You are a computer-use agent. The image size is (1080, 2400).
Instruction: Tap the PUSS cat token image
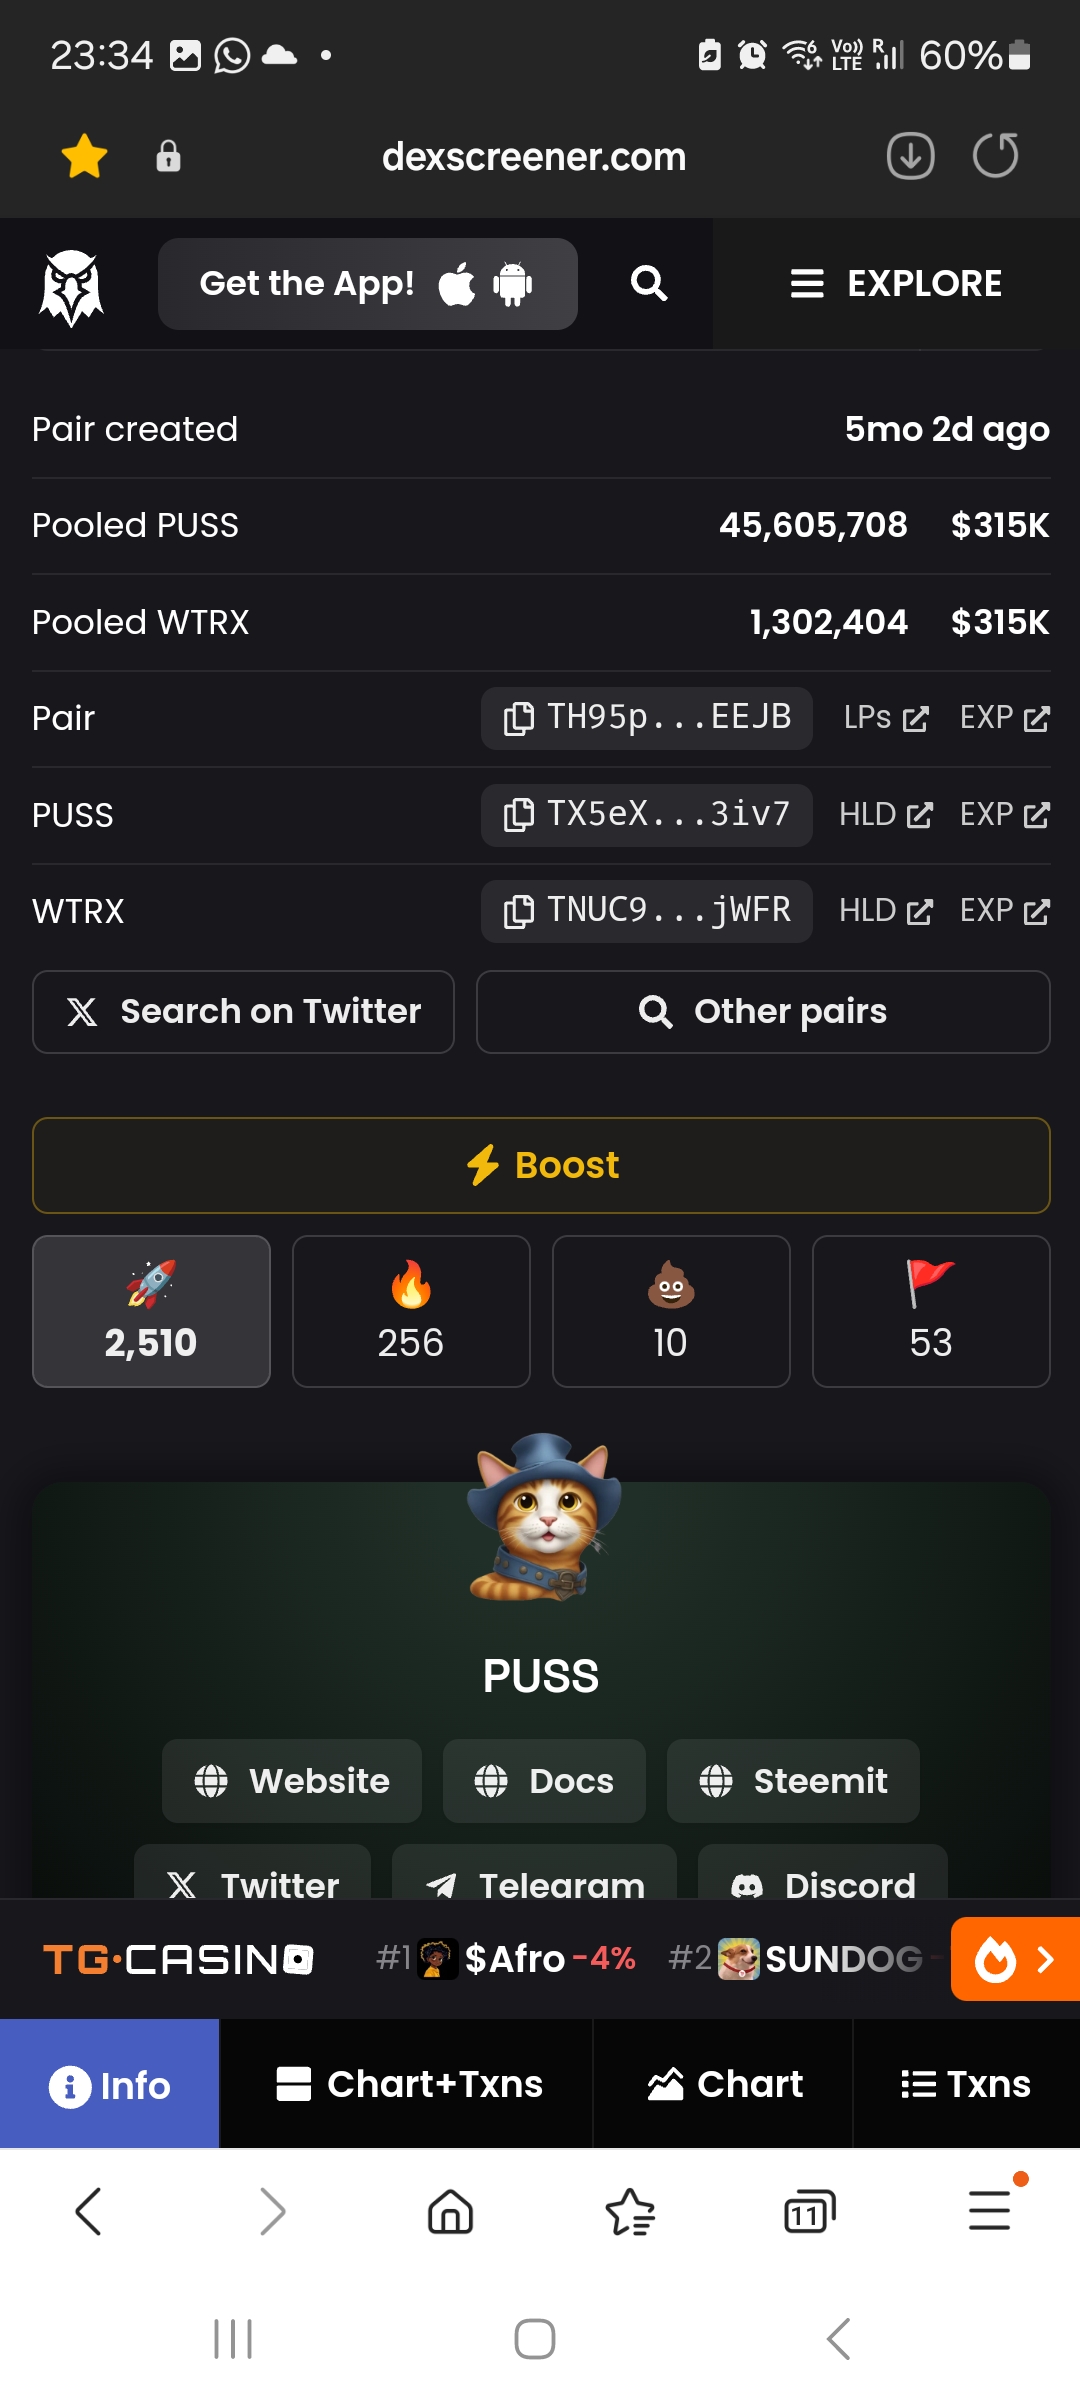click(543, 1517)
